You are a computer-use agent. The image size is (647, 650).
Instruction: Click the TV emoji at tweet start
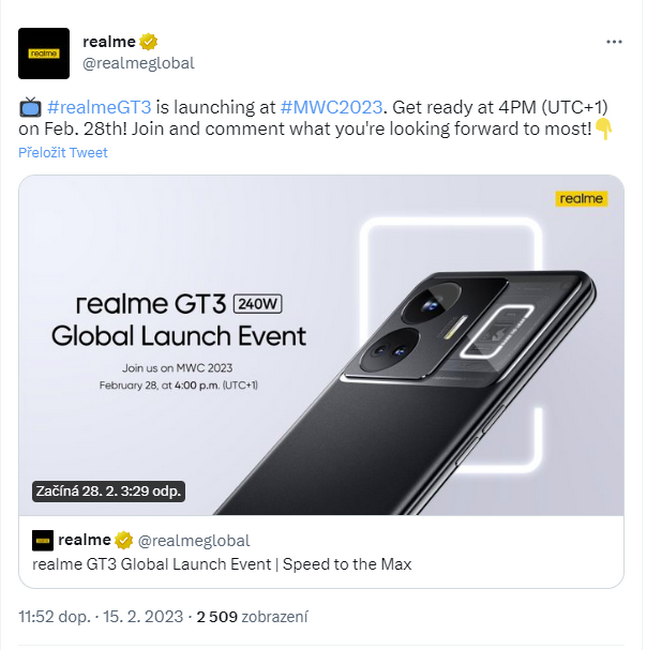(x=30, y=107)
